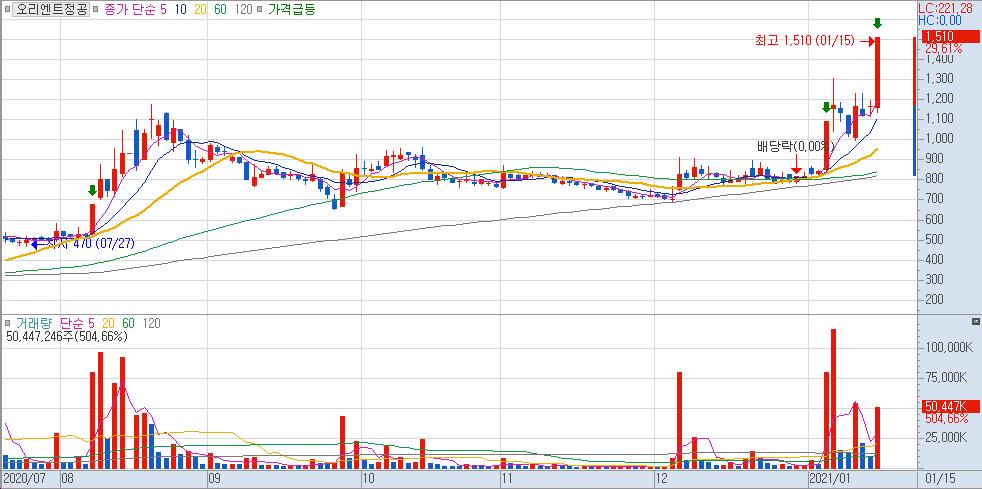This screenshot has height=489, width=982.
Task: Toggle the small square left of 오리엔트정공
Action: 6,9
